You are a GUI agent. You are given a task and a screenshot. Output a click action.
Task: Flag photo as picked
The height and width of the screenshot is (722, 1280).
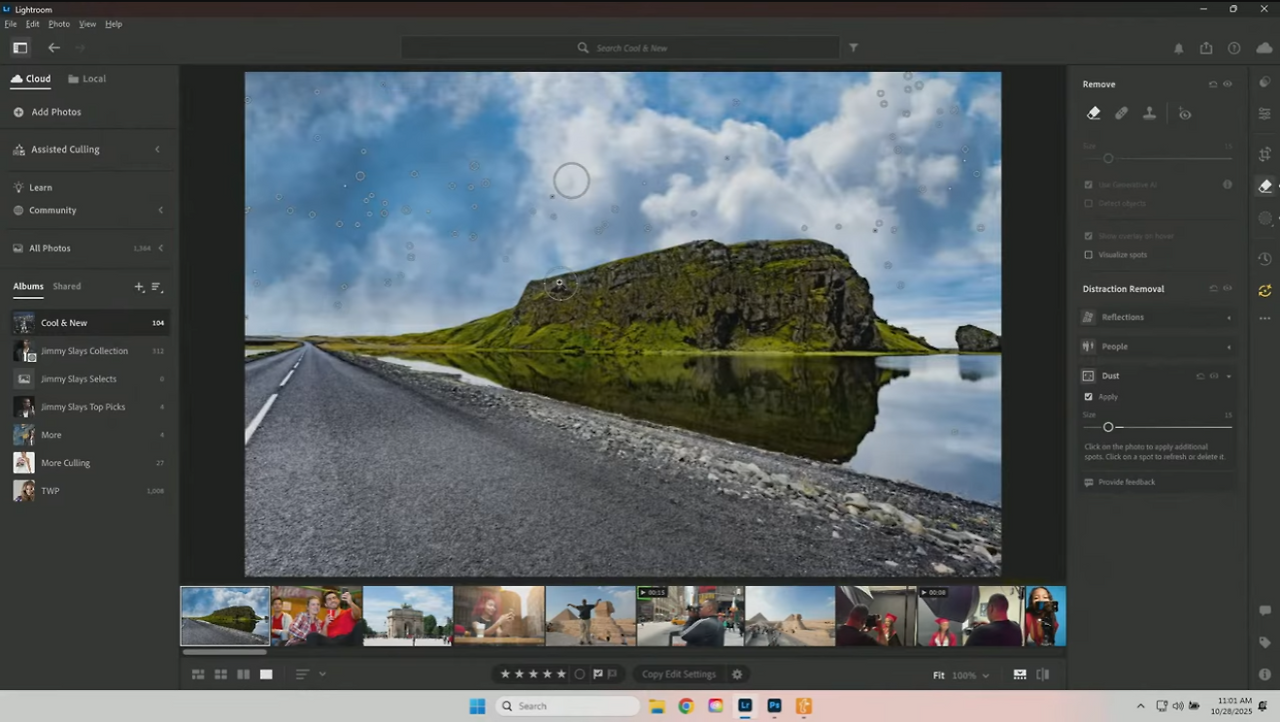(598, 674)
